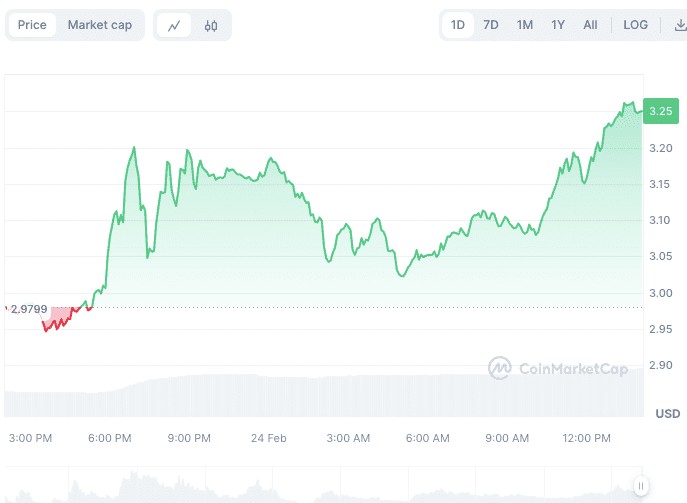The width and height of the screenshot is (687, 503).
Task: Click the green 3.25 current price tag
Action: [660, 111]
